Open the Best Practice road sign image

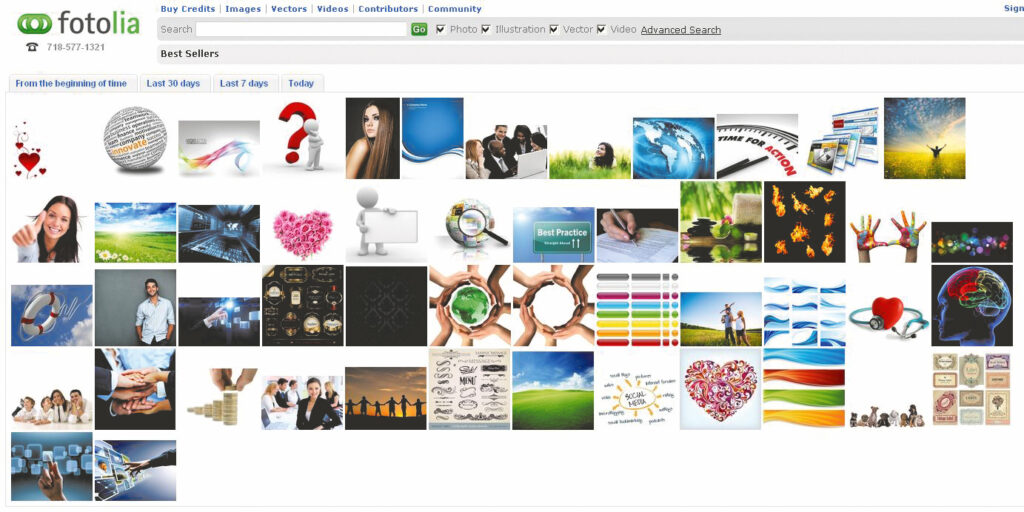point(553,236)
